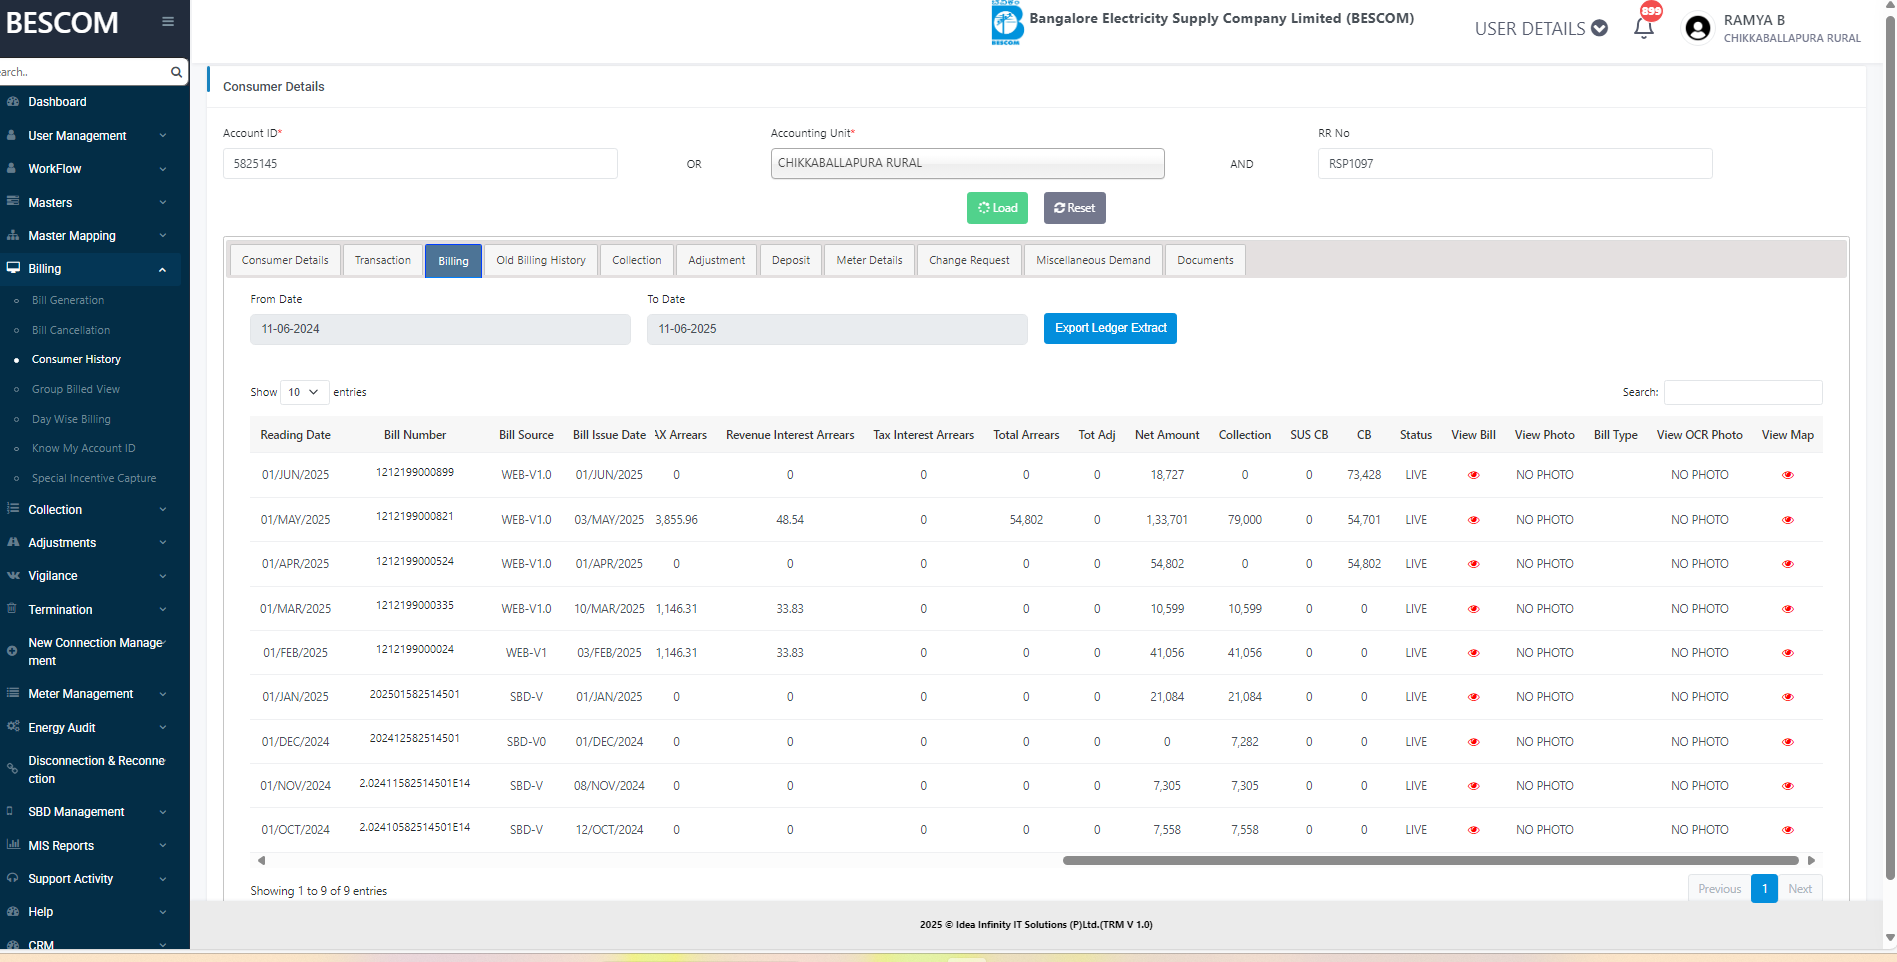This screenshot has width=1897, height=962.
Task: Click the To Date field
Action: pyautogui.click(x=837, y=329)
